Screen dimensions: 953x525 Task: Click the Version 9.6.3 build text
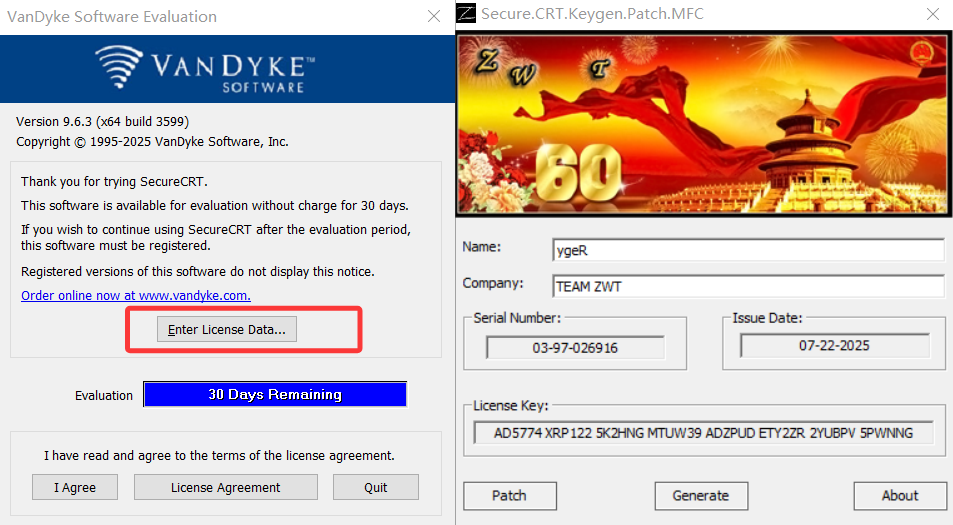click(103, 122)
